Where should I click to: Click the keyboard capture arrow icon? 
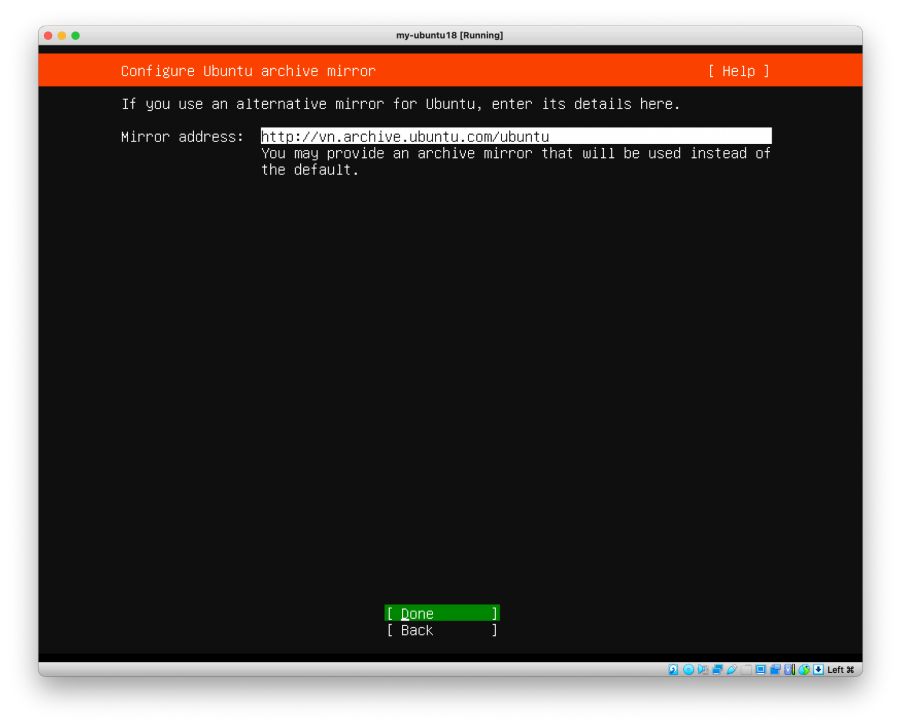pos(818,669)
